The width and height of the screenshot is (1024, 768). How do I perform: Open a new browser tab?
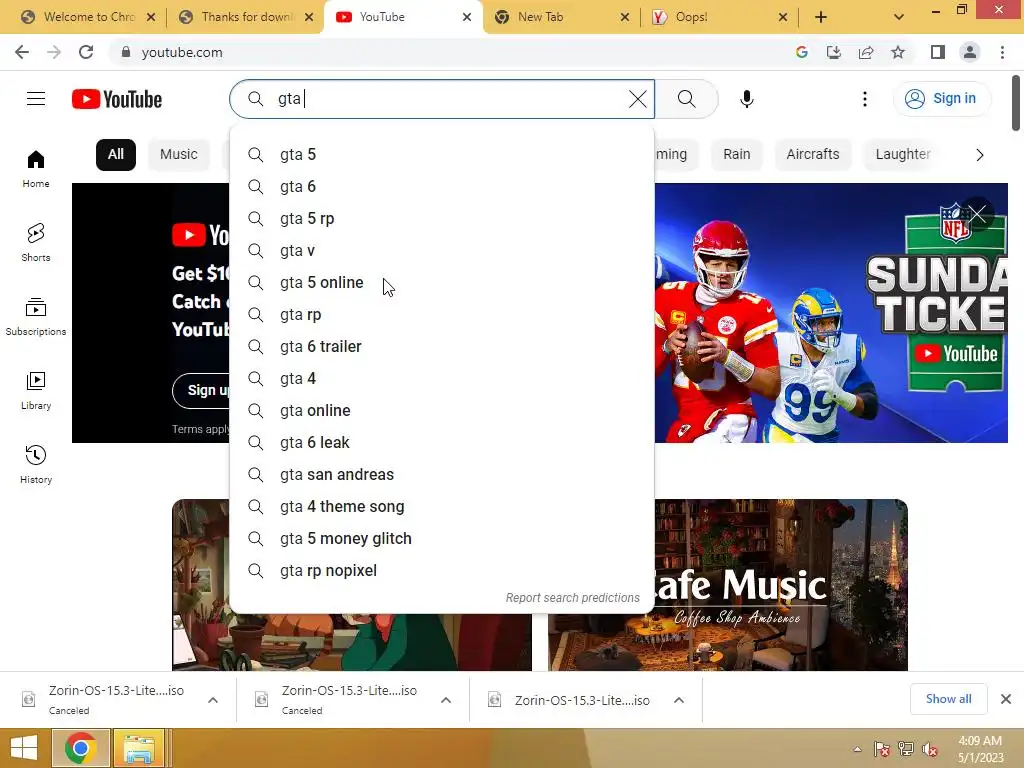click(821, 17)
